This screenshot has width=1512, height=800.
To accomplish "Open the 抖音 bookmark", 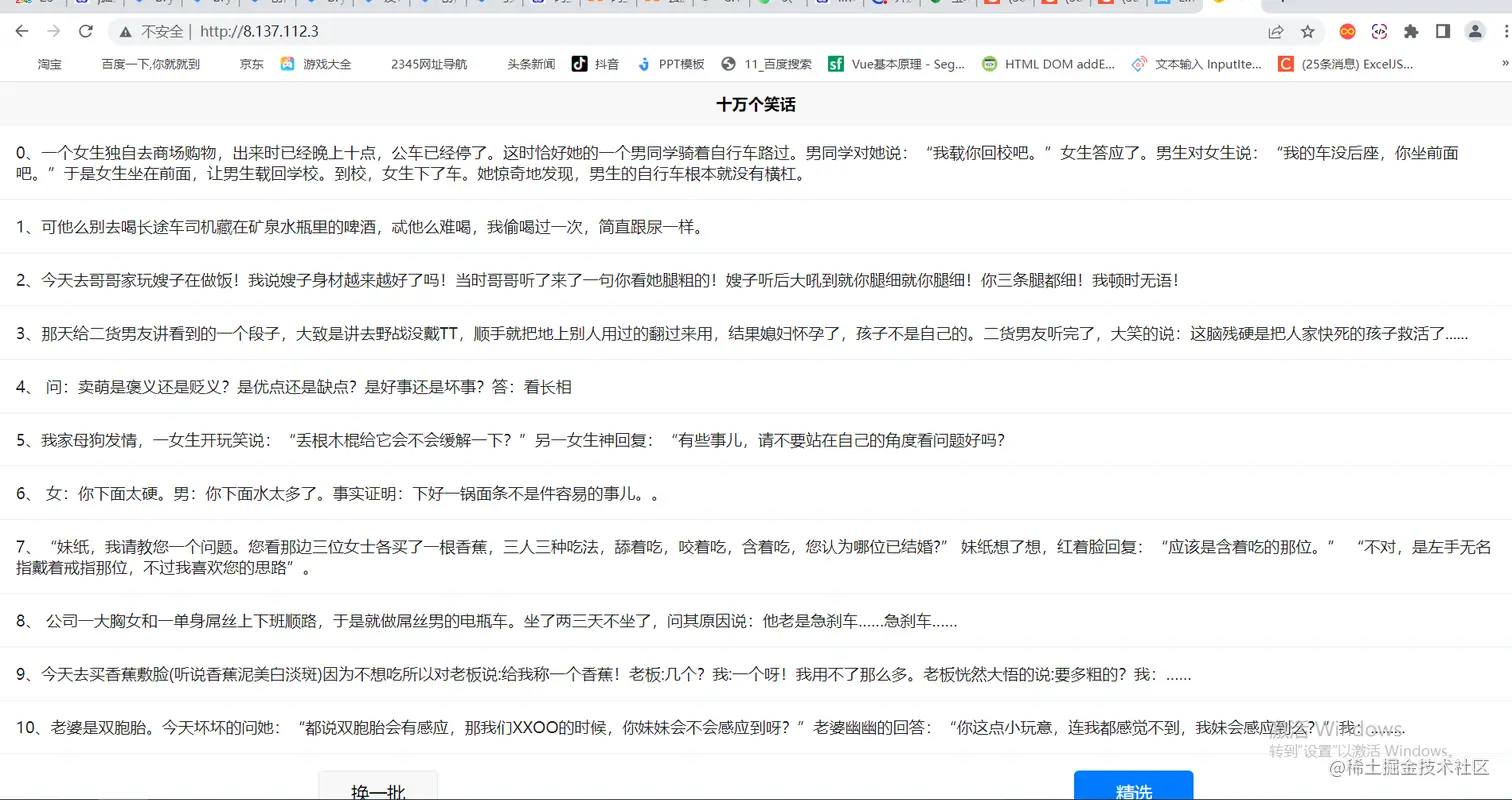I will click(596, 64).
